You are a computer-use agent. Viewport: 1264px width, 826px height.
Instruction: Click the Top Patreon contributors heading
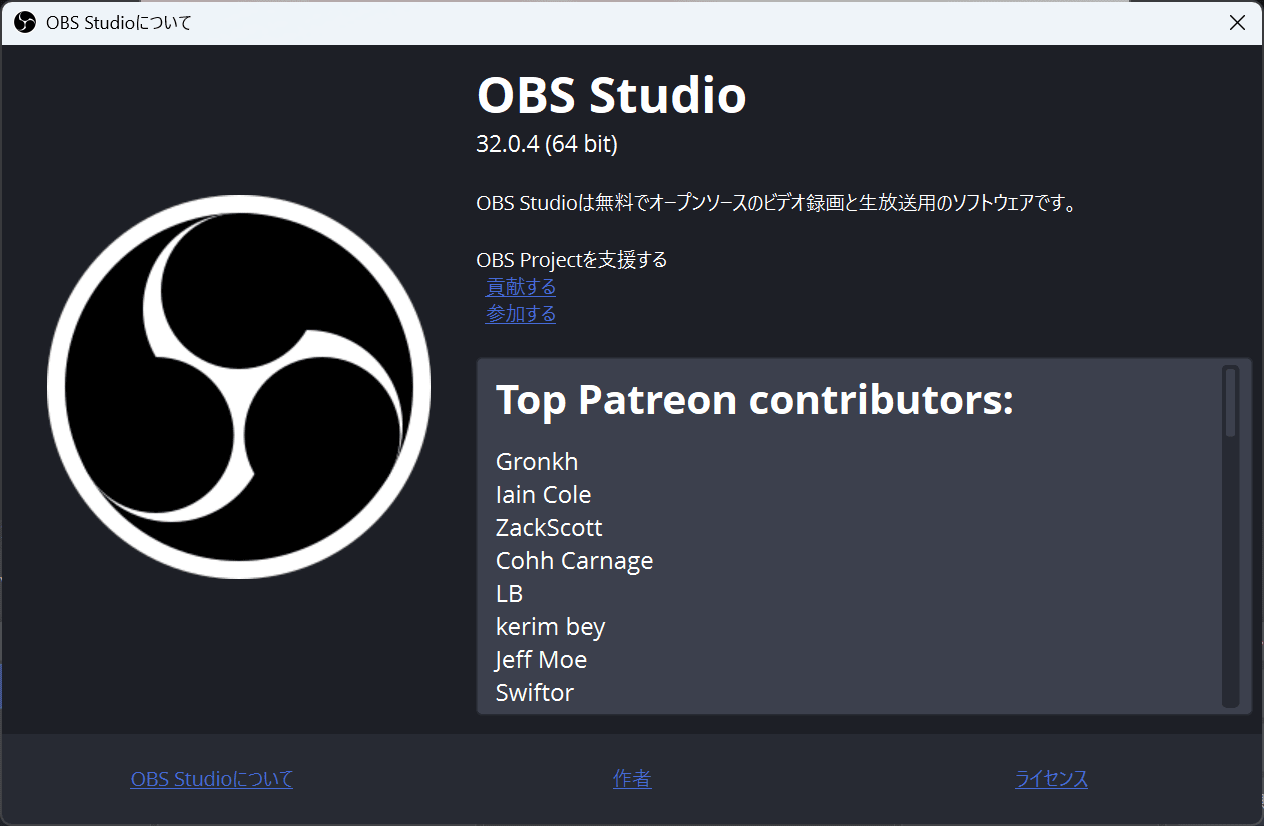tap(755, 400)
